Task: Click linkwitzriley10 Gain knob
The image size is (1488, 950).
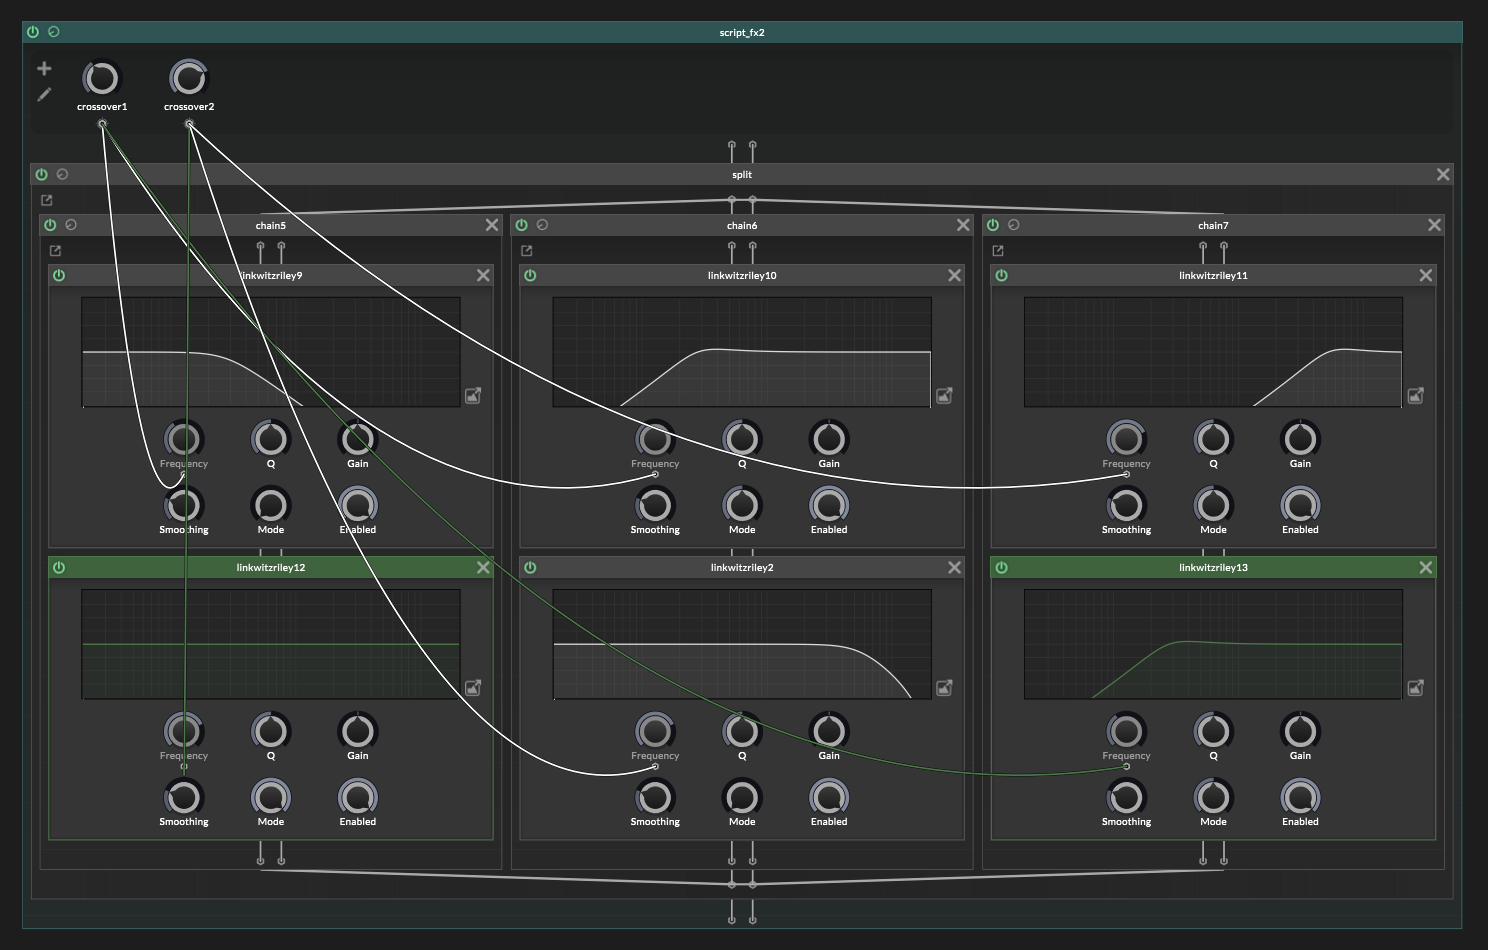Action: [829, 439]
